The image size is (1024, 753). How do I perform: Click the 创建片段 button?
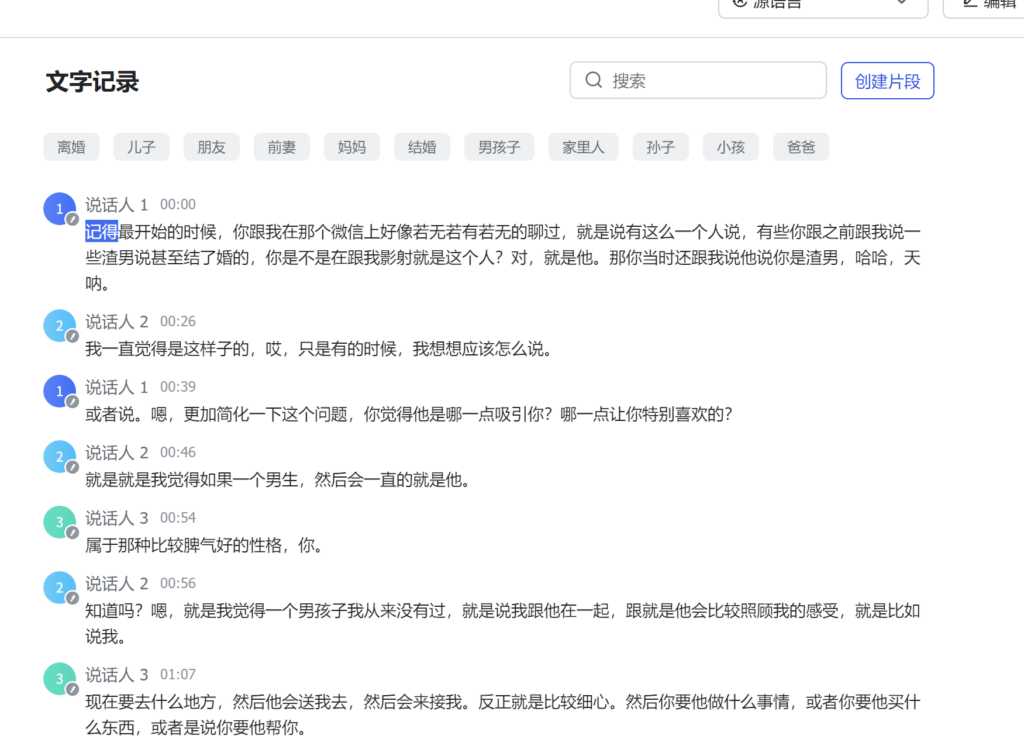click(x=887, y=81)
